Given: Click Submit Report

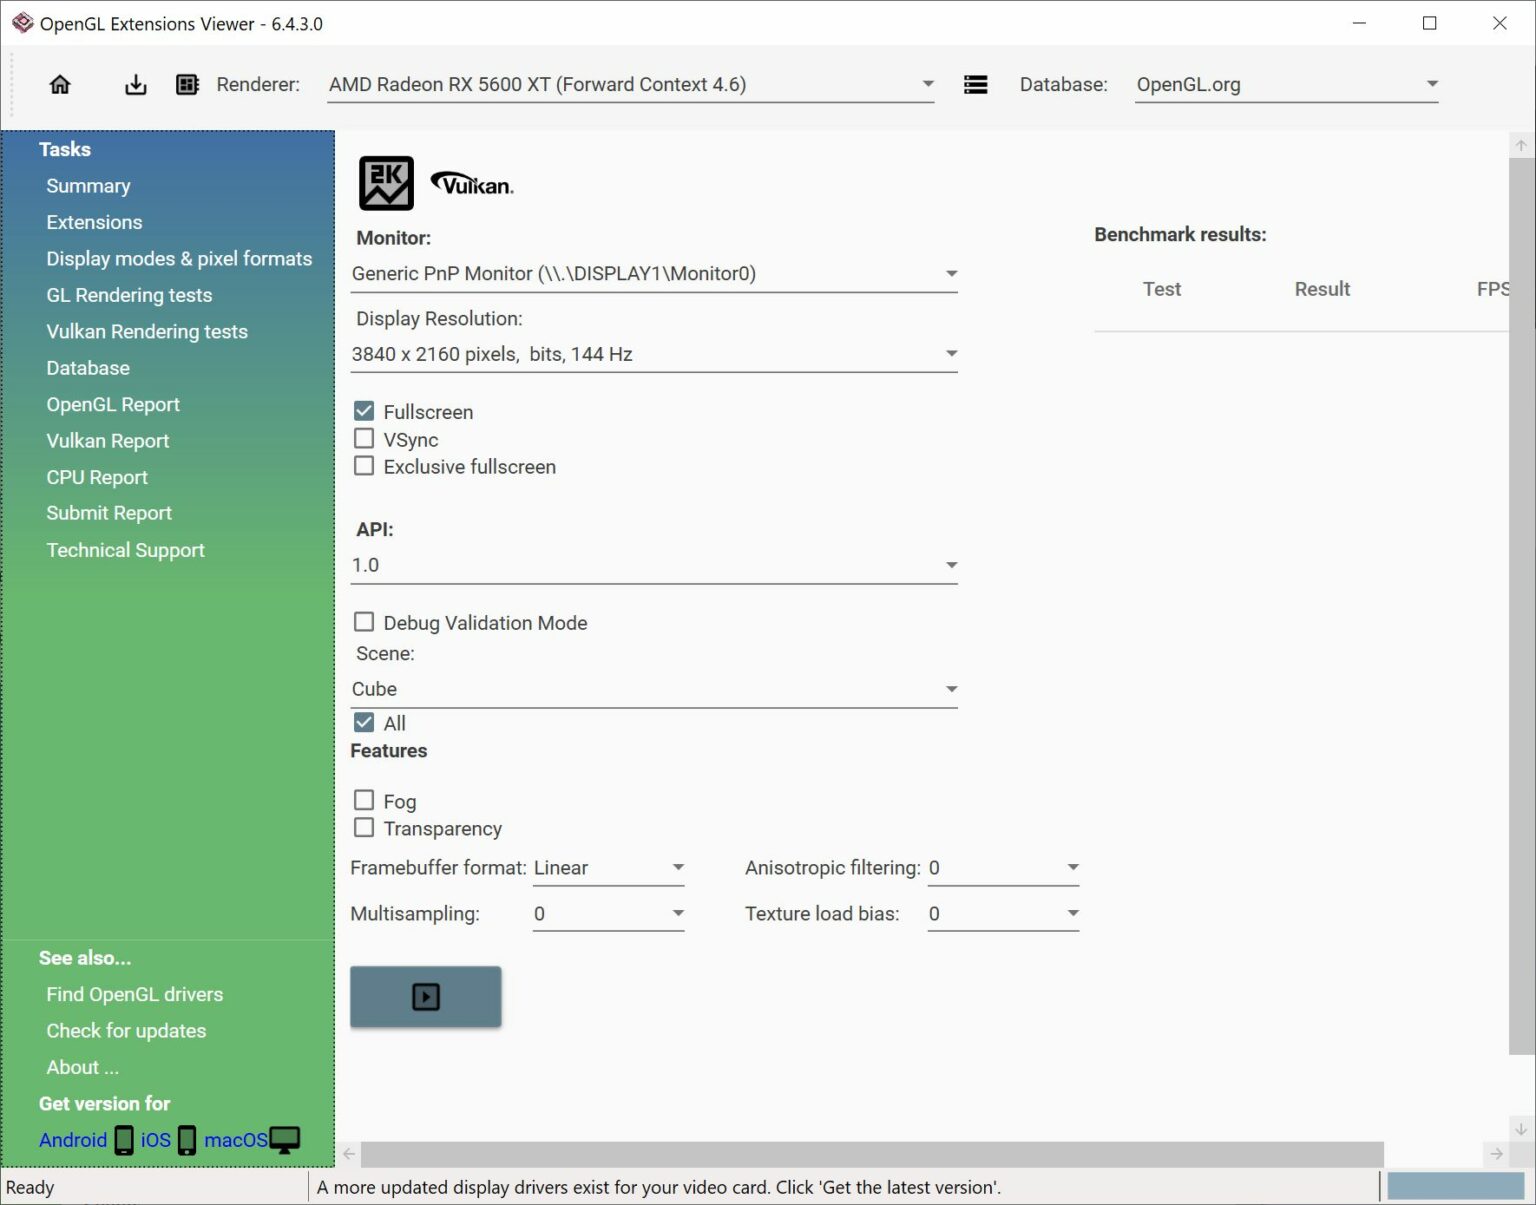Looking at the screenshot, I should (x=109, y=513).
